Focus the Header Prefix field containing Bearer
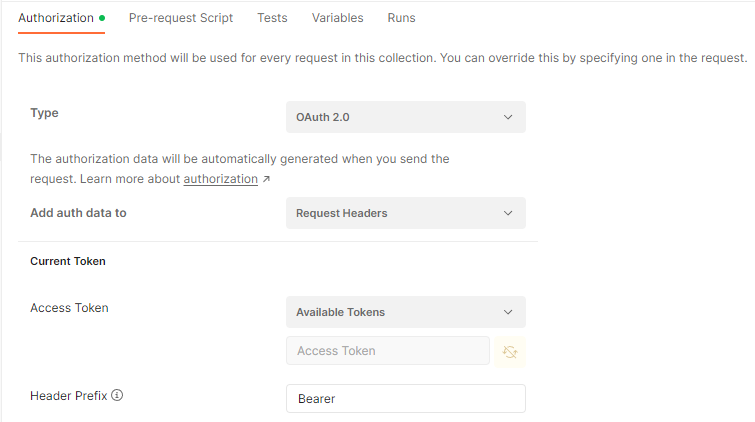The image size is (755, 422). coord(405,399)
